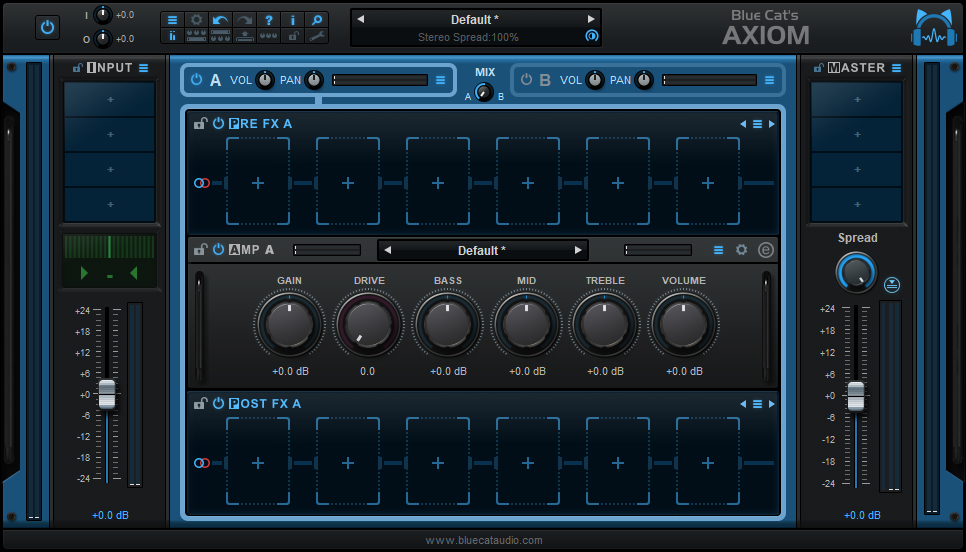966x552 pixels.
Task: Open global settings gear in top toolbar
Action: click(197, 20)
